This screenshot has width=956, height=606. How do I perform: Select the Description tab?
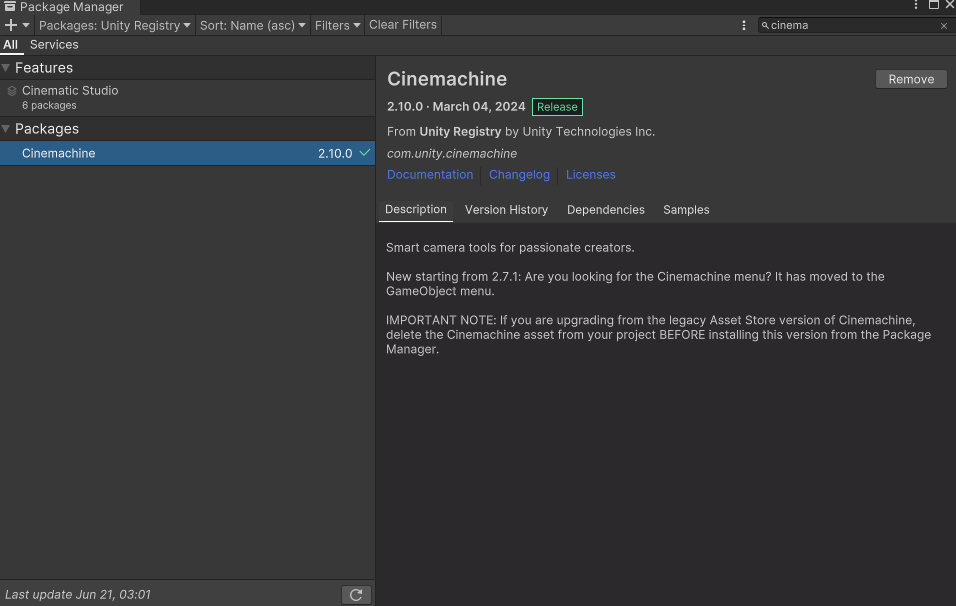[x=416, y=210]
